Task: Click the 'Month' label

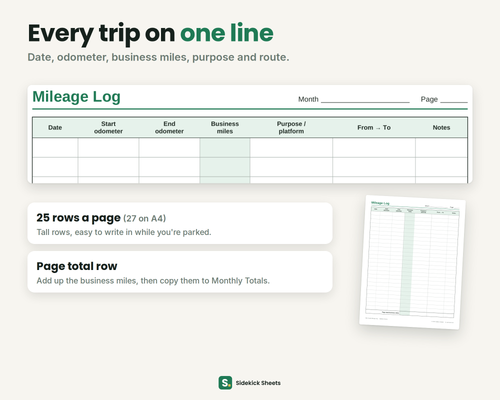Action: (x=308, y=99)
